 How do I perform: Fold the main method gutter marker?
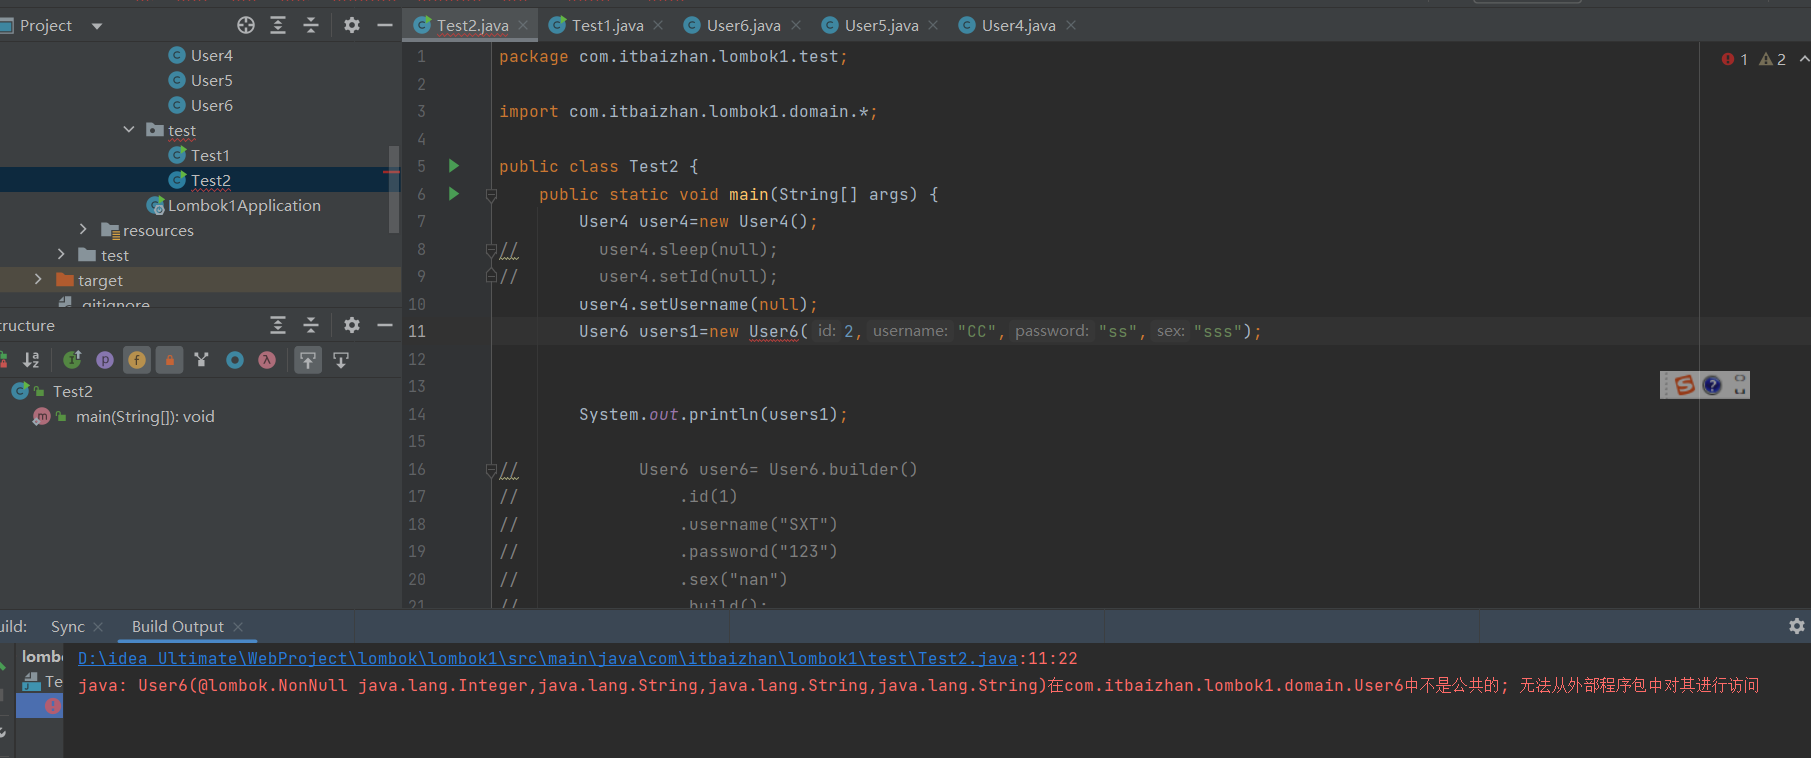pos(491,195)
